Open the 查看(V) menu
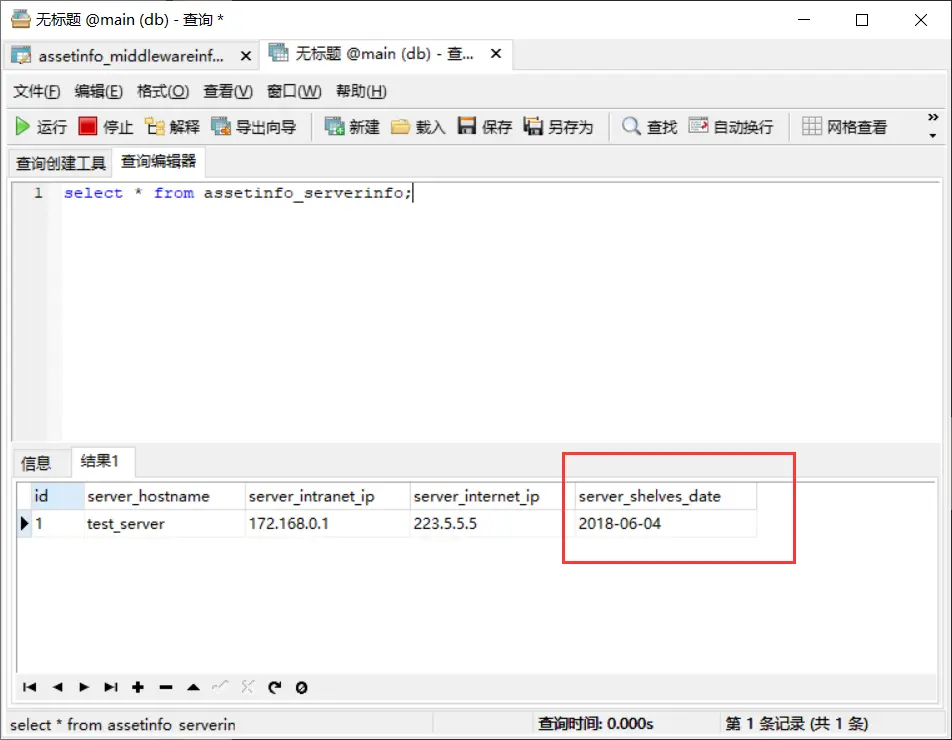Screen dimensions: 952x740 tap(228, 92)
